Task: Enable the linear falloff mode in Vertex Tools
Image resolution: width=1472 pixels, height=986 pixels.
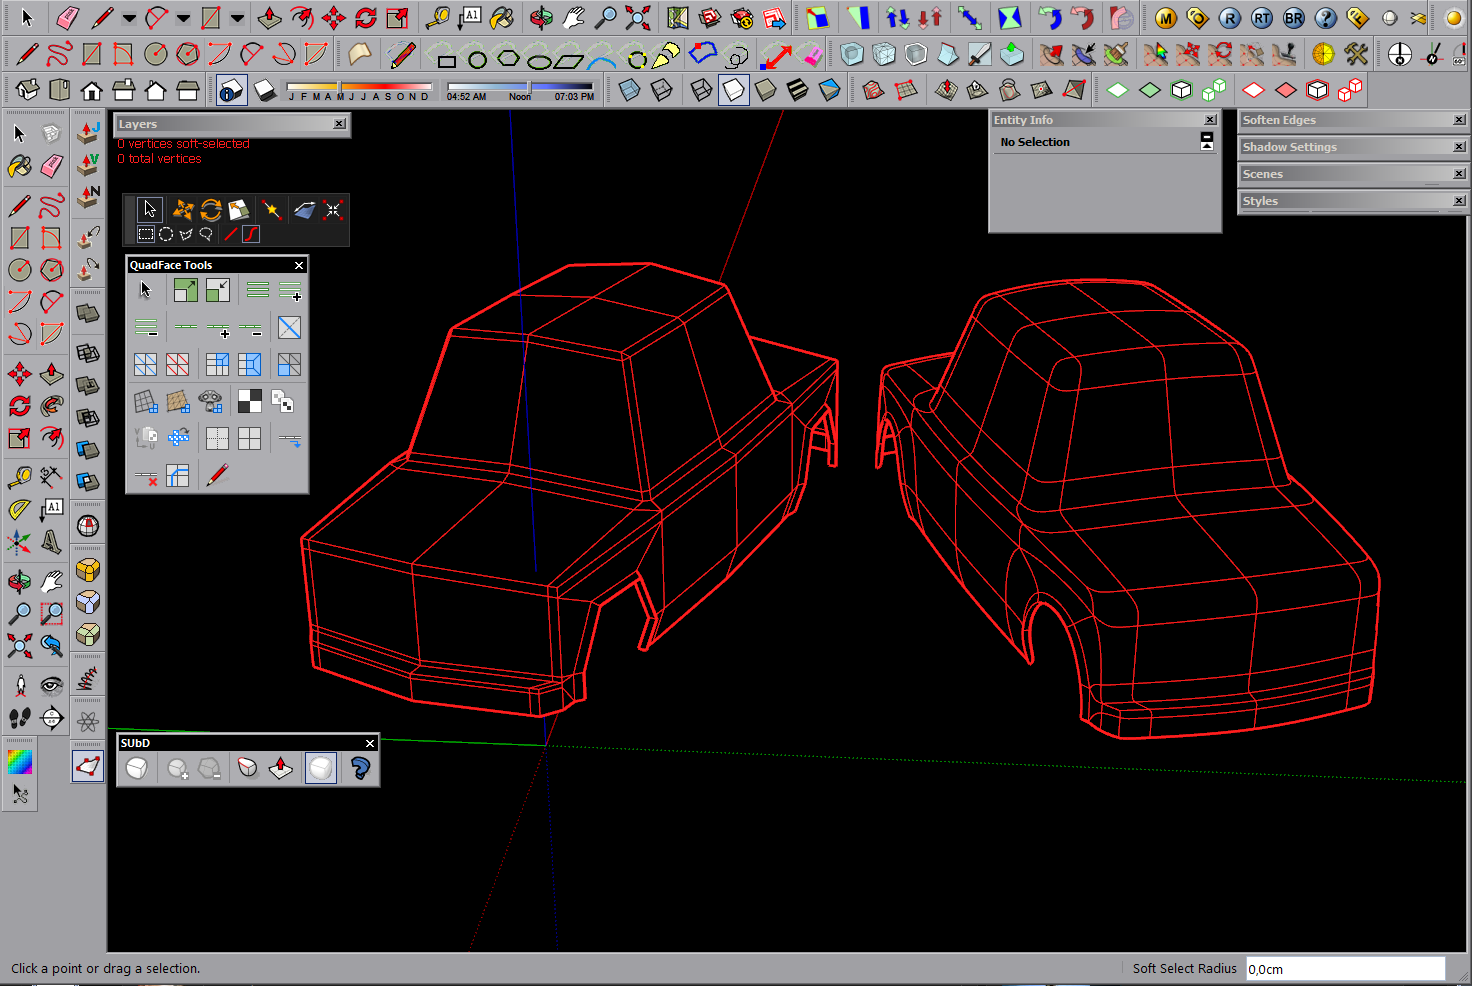Action: [x=231, y=234]
